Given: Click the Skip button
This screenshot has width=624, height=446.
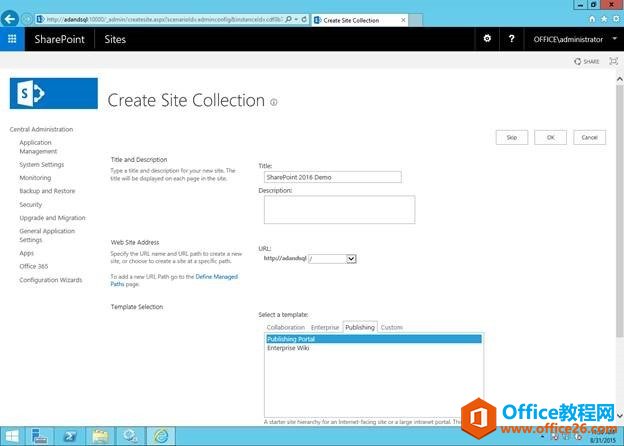Looking at the screenshot, I should (x=512, y=137).
